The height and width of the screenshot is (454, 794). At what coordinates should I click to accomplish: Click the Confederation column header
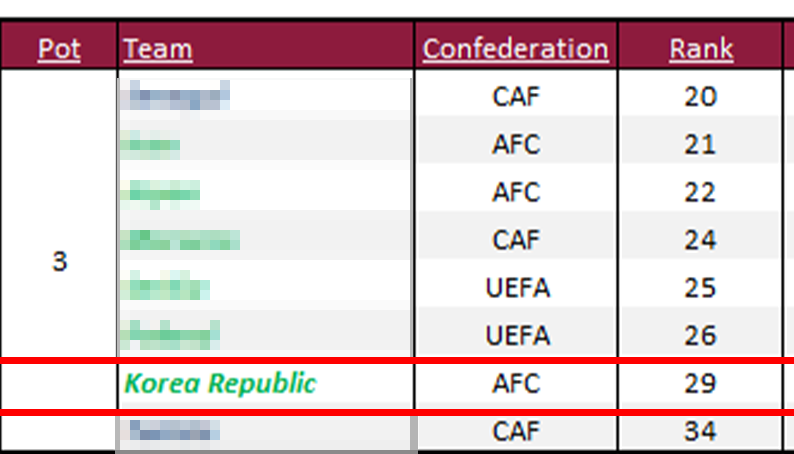[x=515, y=48]
